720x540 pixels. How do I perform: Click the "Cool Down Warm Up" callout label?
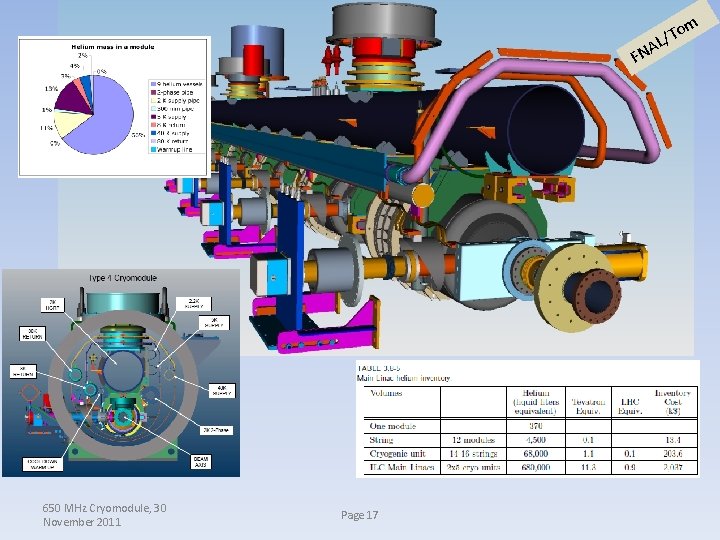coord(43,464)
